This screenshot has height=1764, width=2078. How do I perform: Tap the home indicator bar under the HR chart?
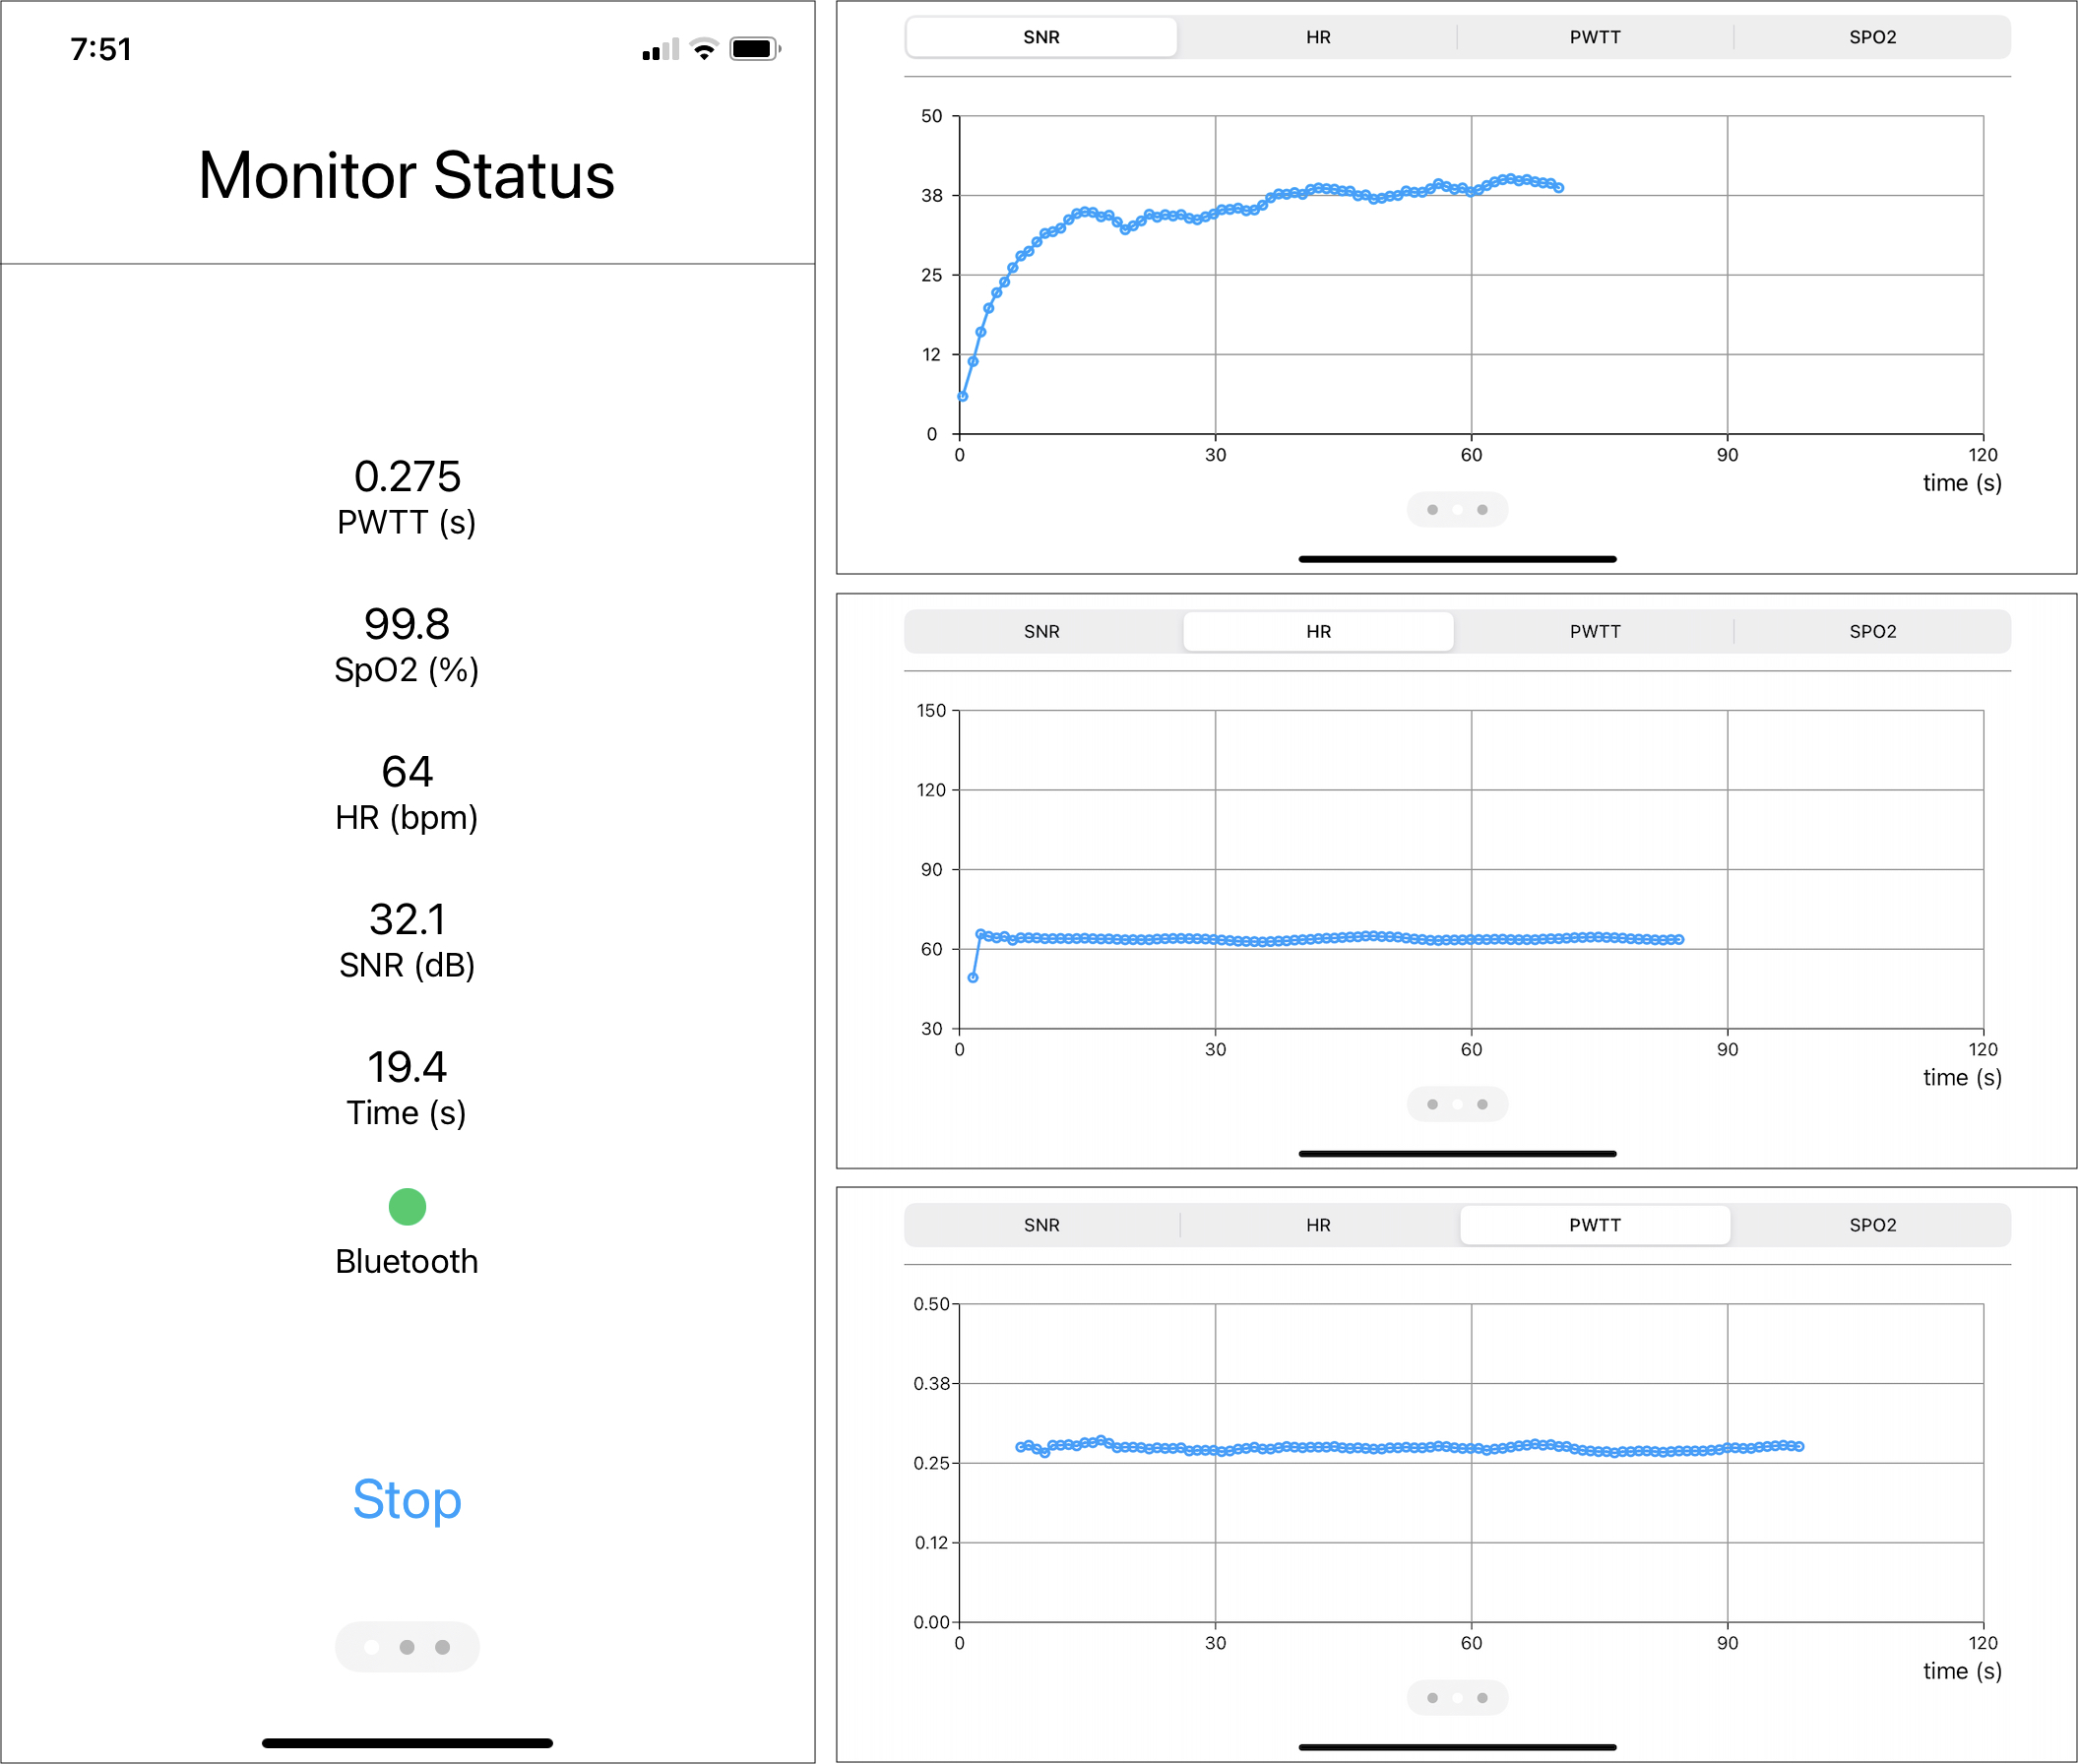[x=1457, y=1154]
